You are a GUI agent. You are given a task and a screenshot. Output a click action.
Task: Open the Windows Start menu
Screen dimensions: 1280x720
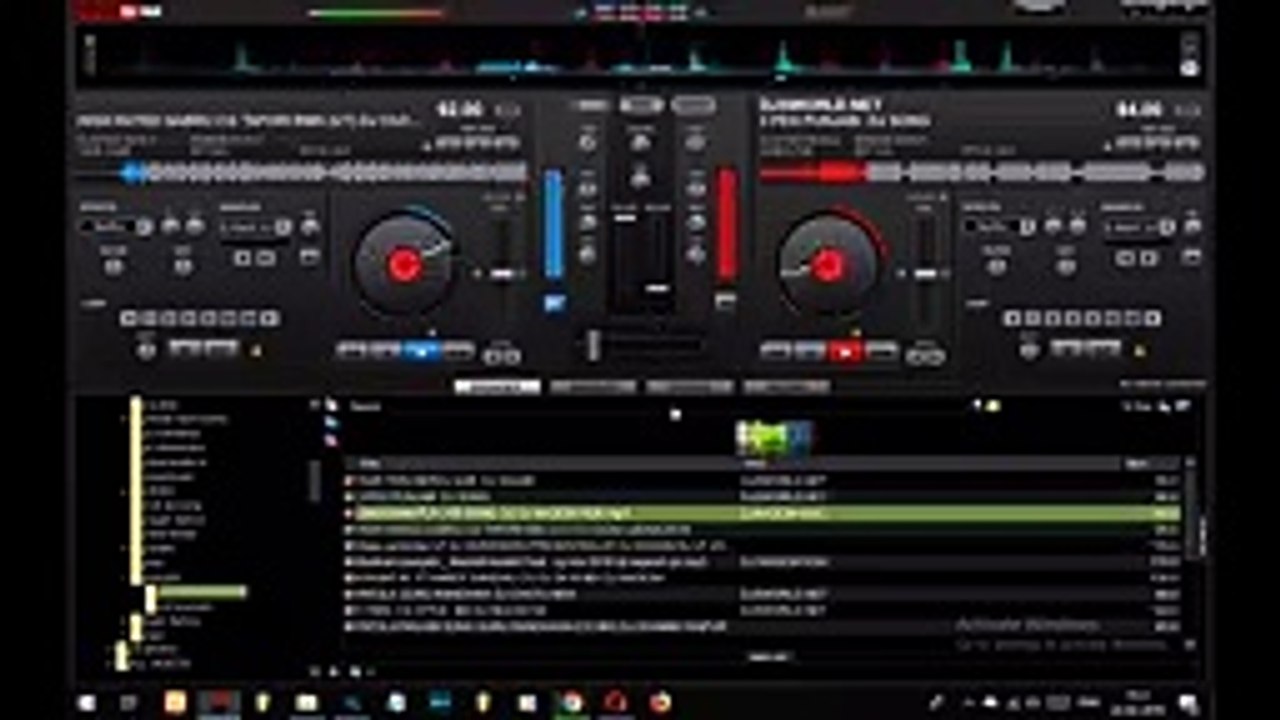[86, 702]
